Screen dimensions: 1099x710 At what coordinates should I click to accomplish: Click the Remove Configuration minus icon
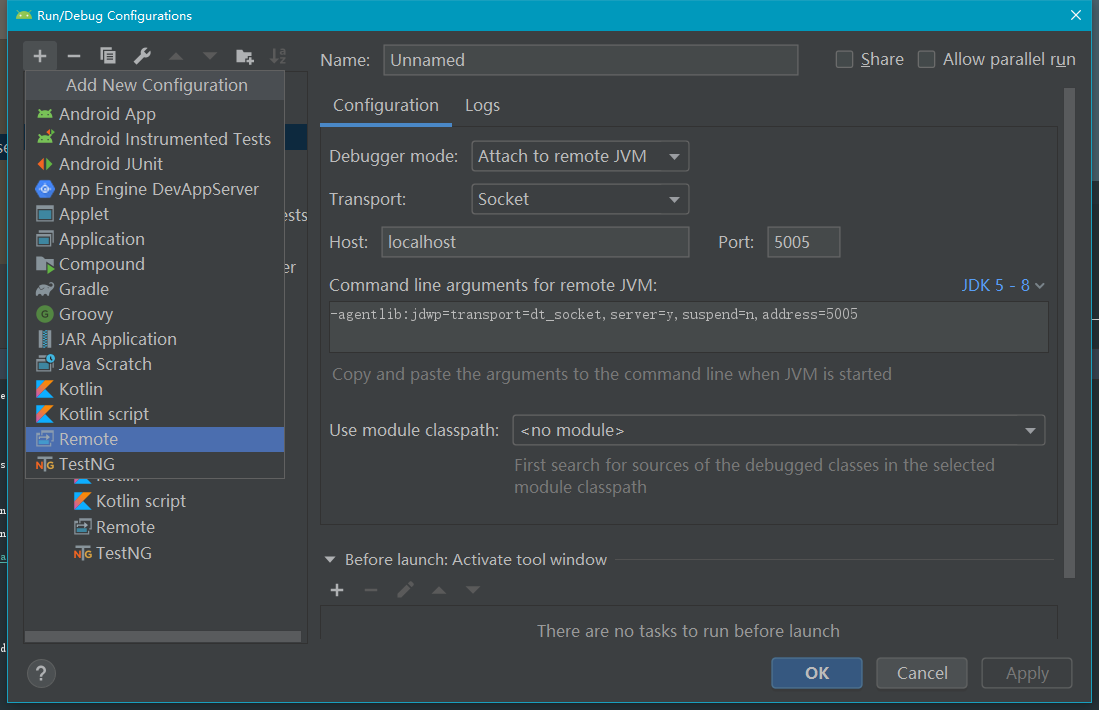click(x=73, y=56)
